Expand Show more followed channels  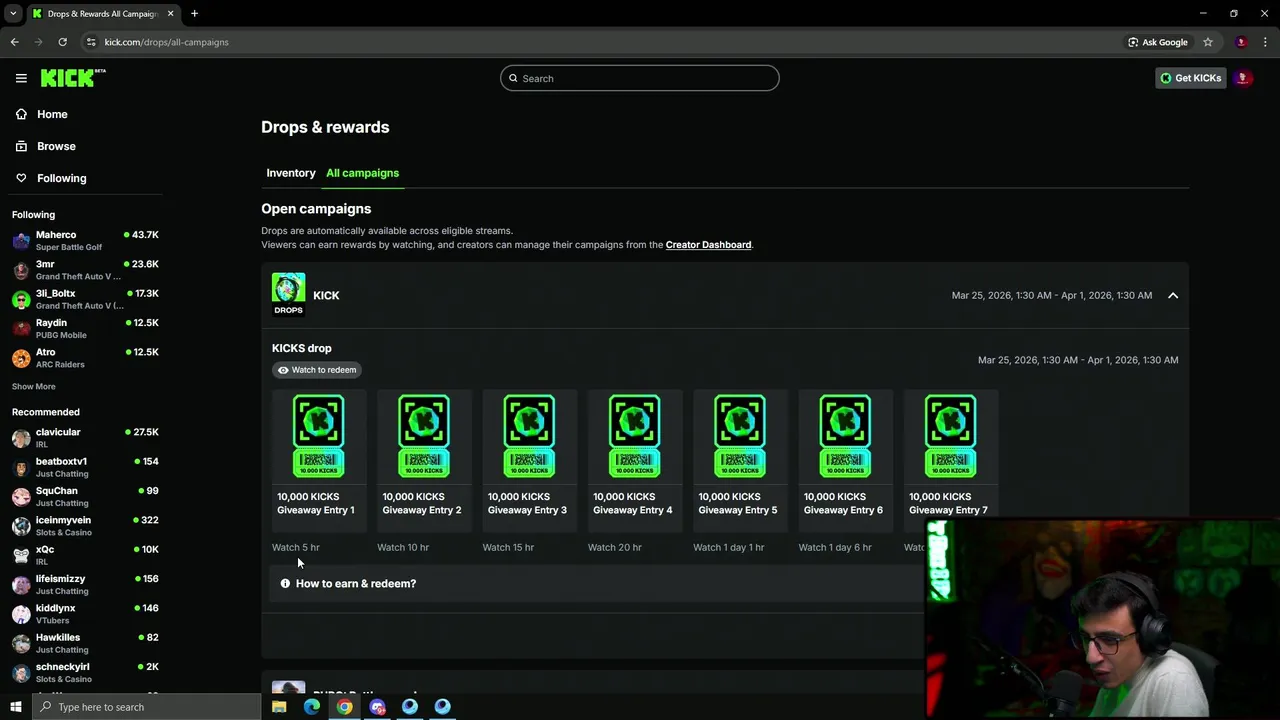pyautogui.click(x=33, y=386)
